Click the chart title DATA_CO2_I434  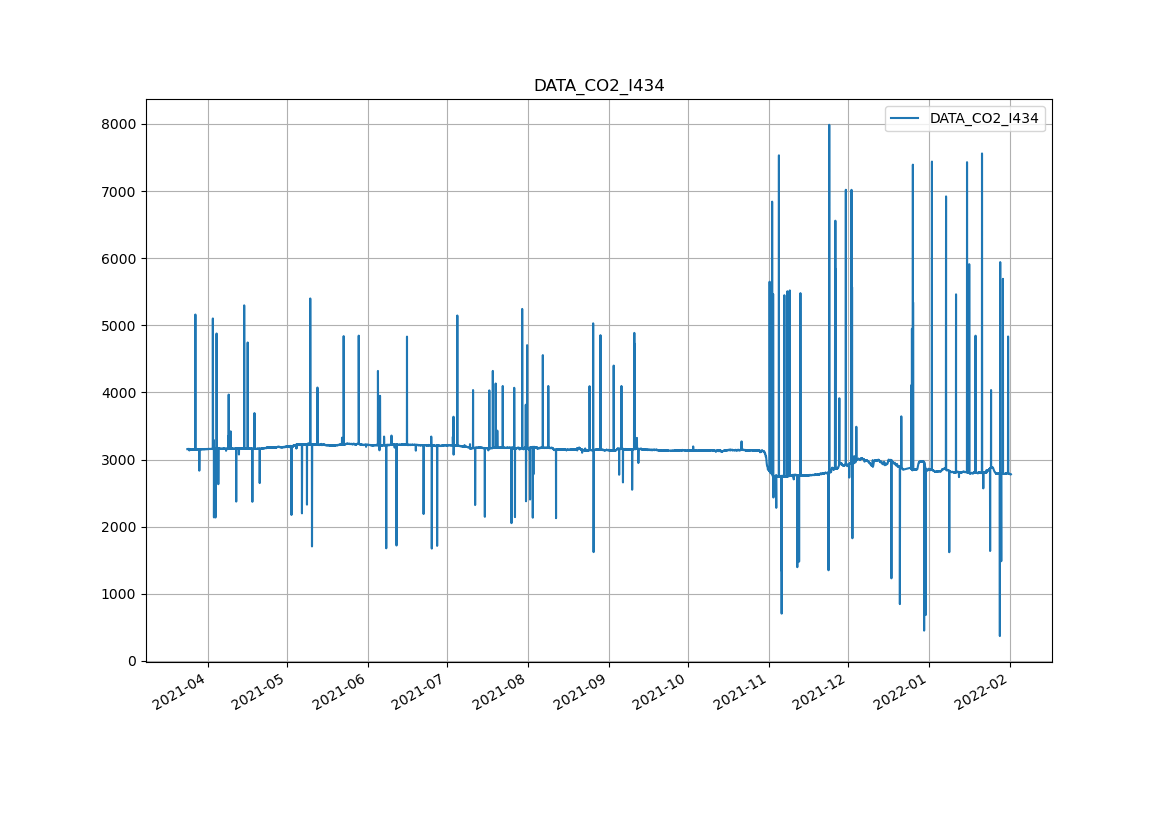598,86
